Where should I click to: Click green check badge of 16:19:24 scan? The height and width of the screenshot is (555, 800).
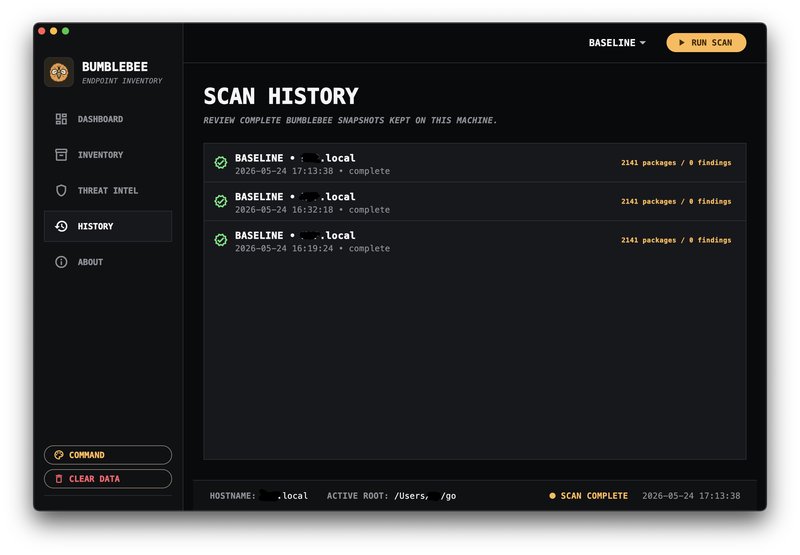point(220,240)
